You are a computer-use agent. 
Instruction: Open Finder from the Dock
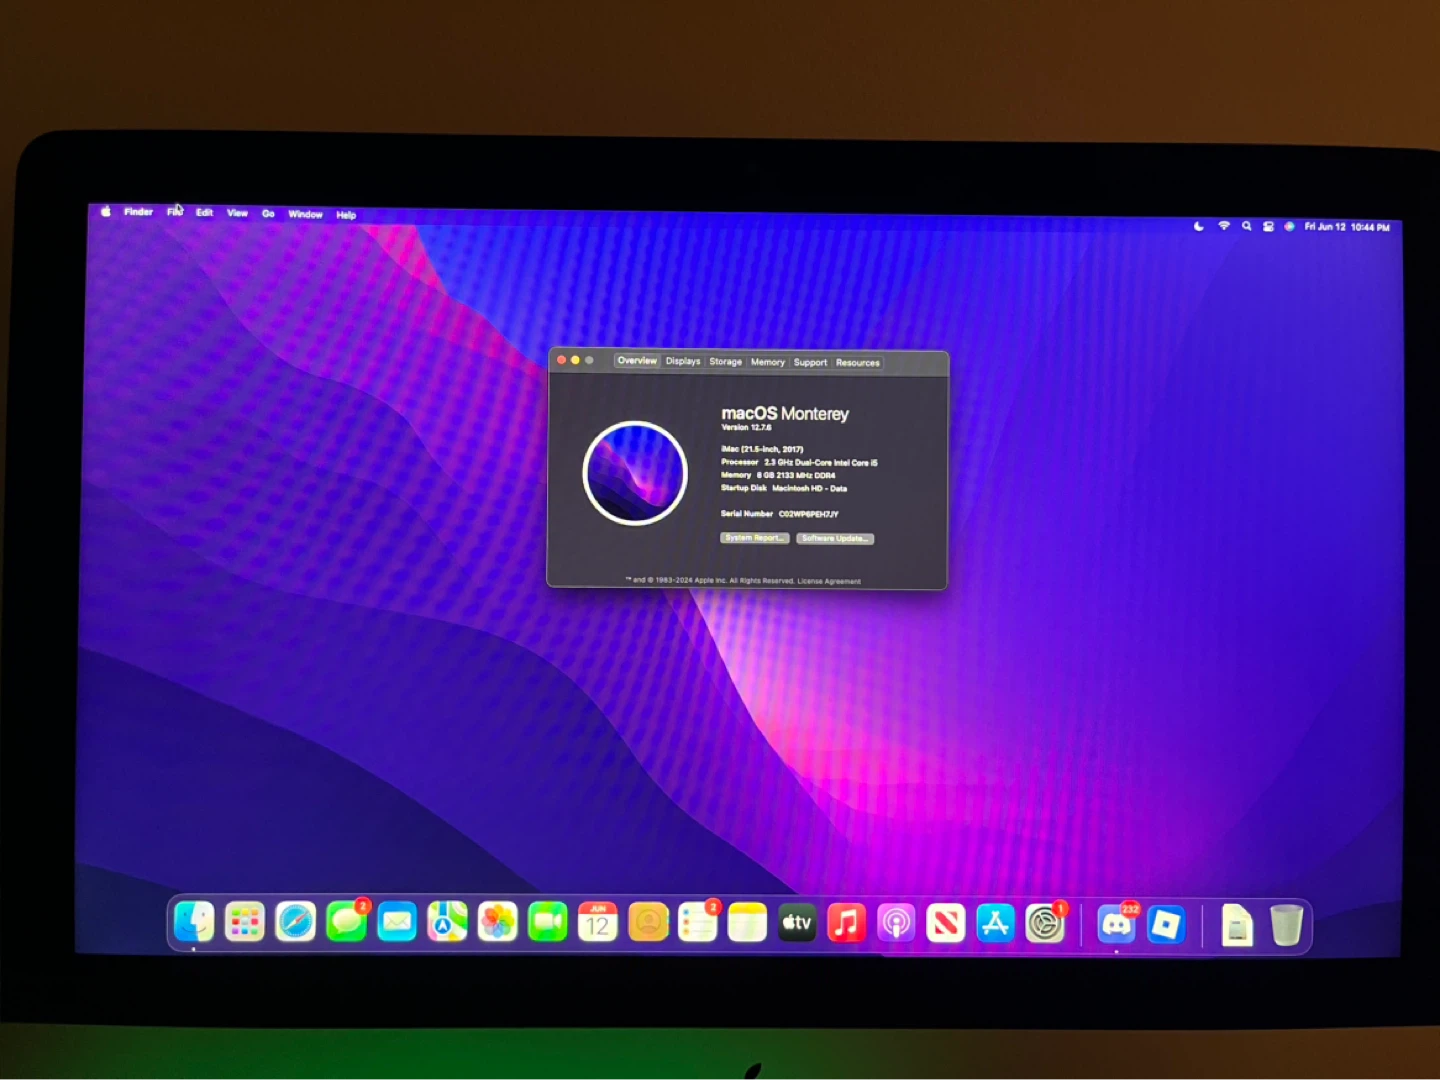point(194,922)
